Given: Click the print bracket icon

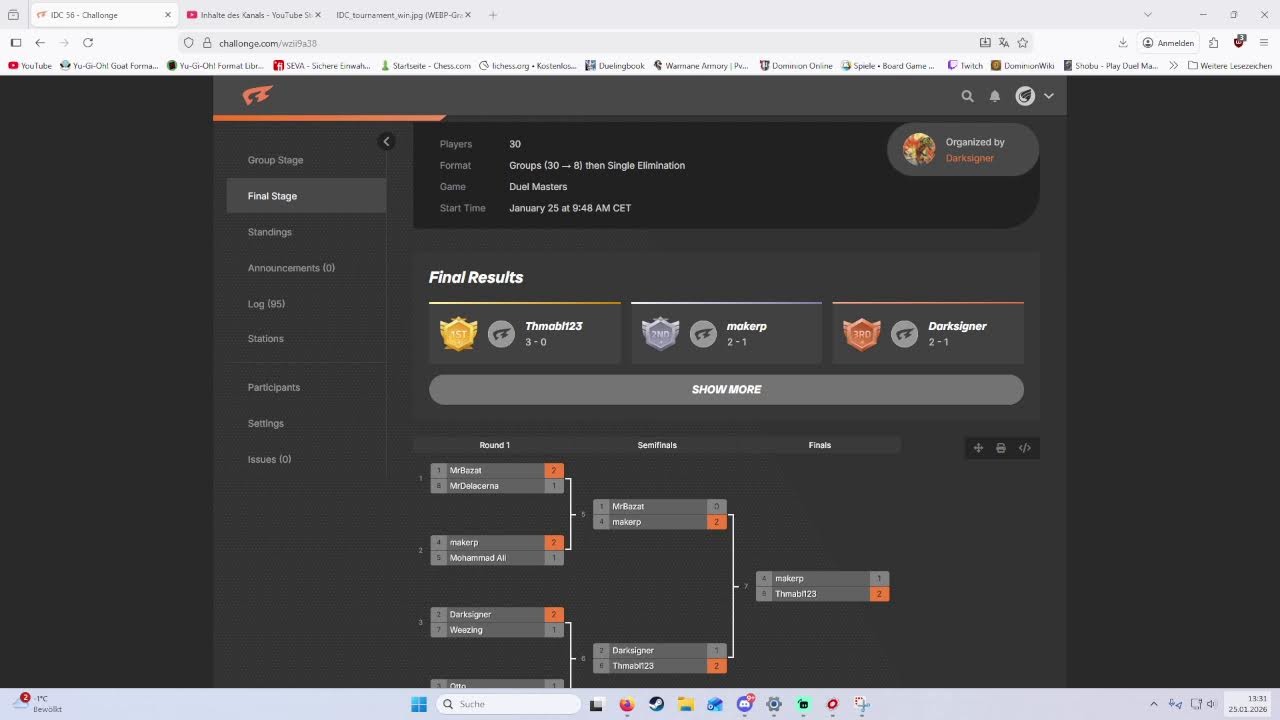Looking at the screenshot, I should click(x=1001, y=448).
